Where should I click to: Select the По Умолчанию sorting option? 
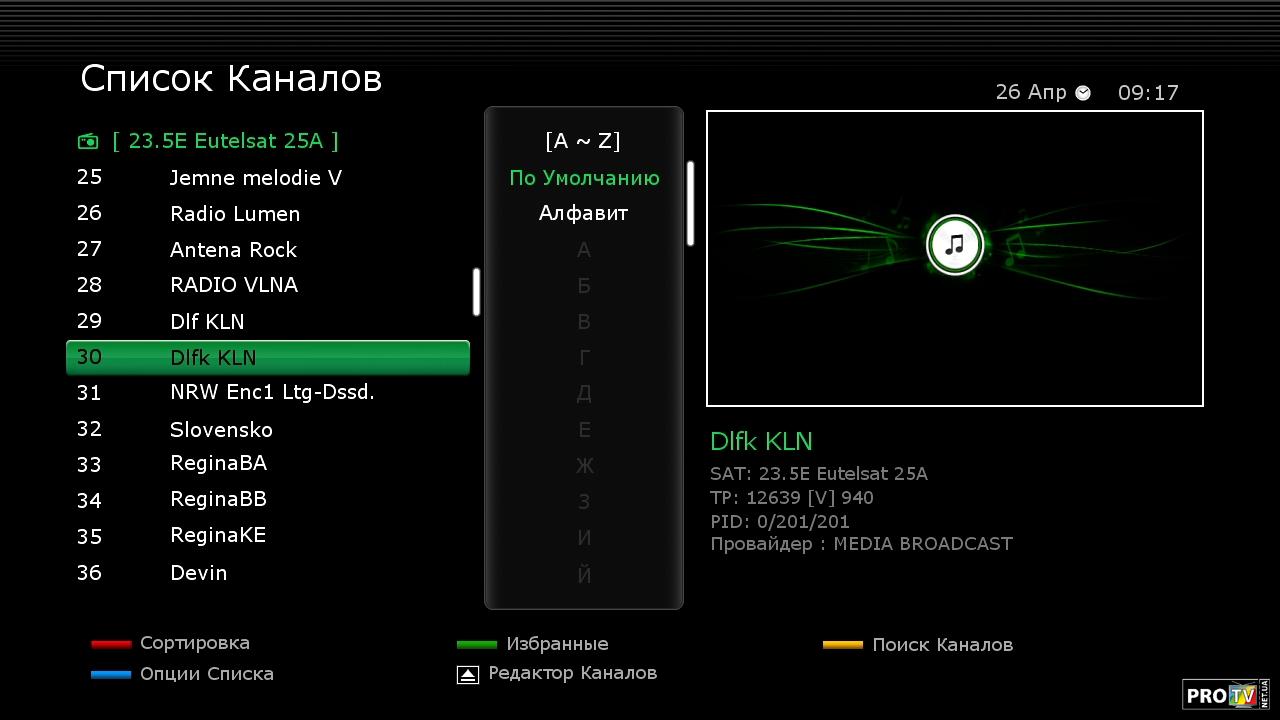click(584, 178)
